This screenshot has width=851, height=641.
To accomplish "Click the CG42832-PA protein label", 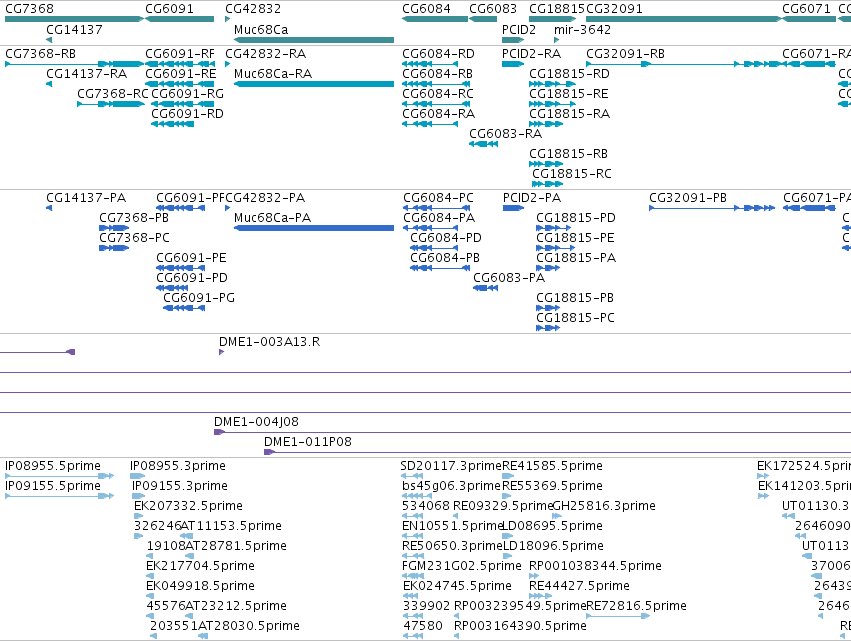I will [x=265, y=198].
